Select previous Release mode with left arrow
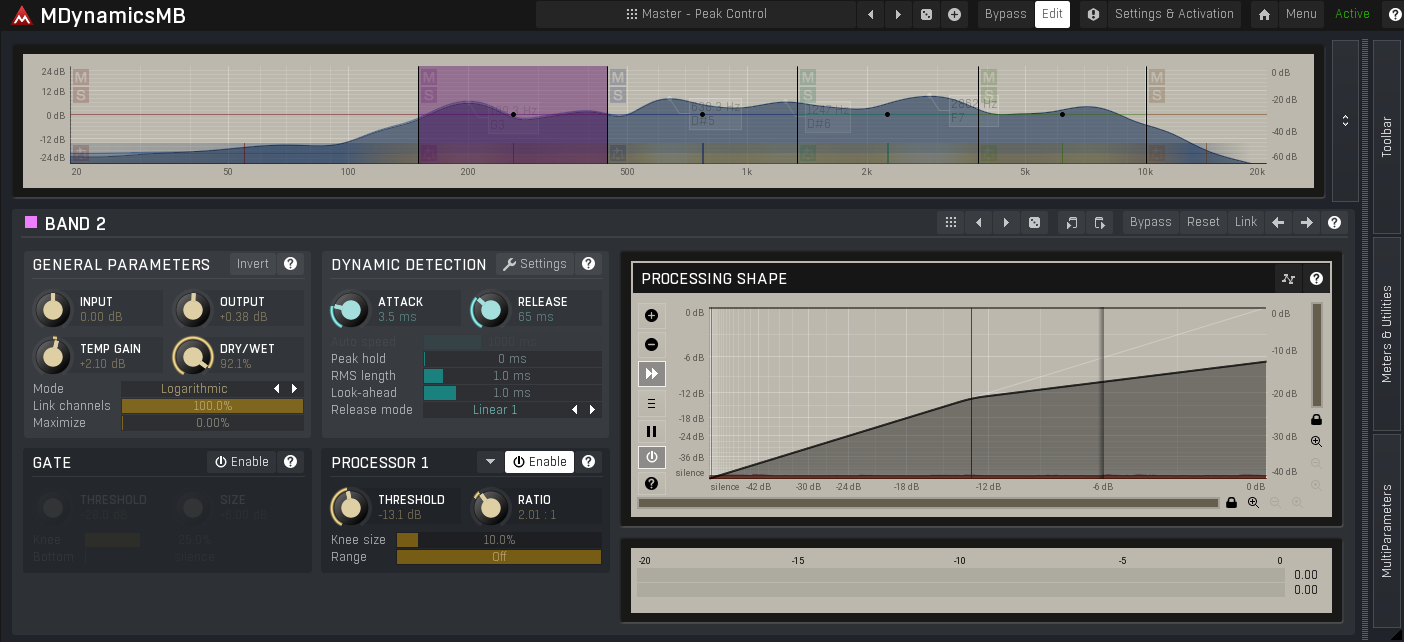 575,410
